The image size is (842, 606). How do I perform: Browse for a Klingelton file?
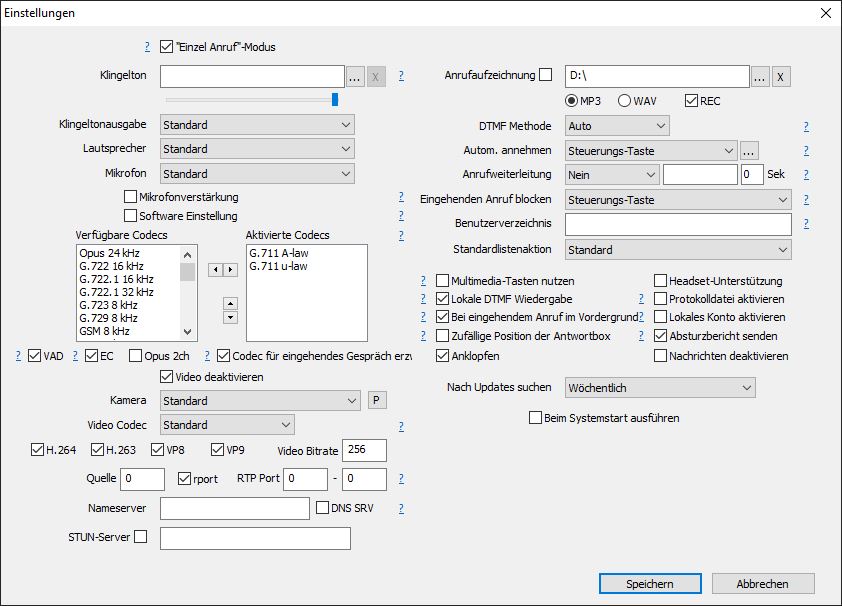coord(355,77)
